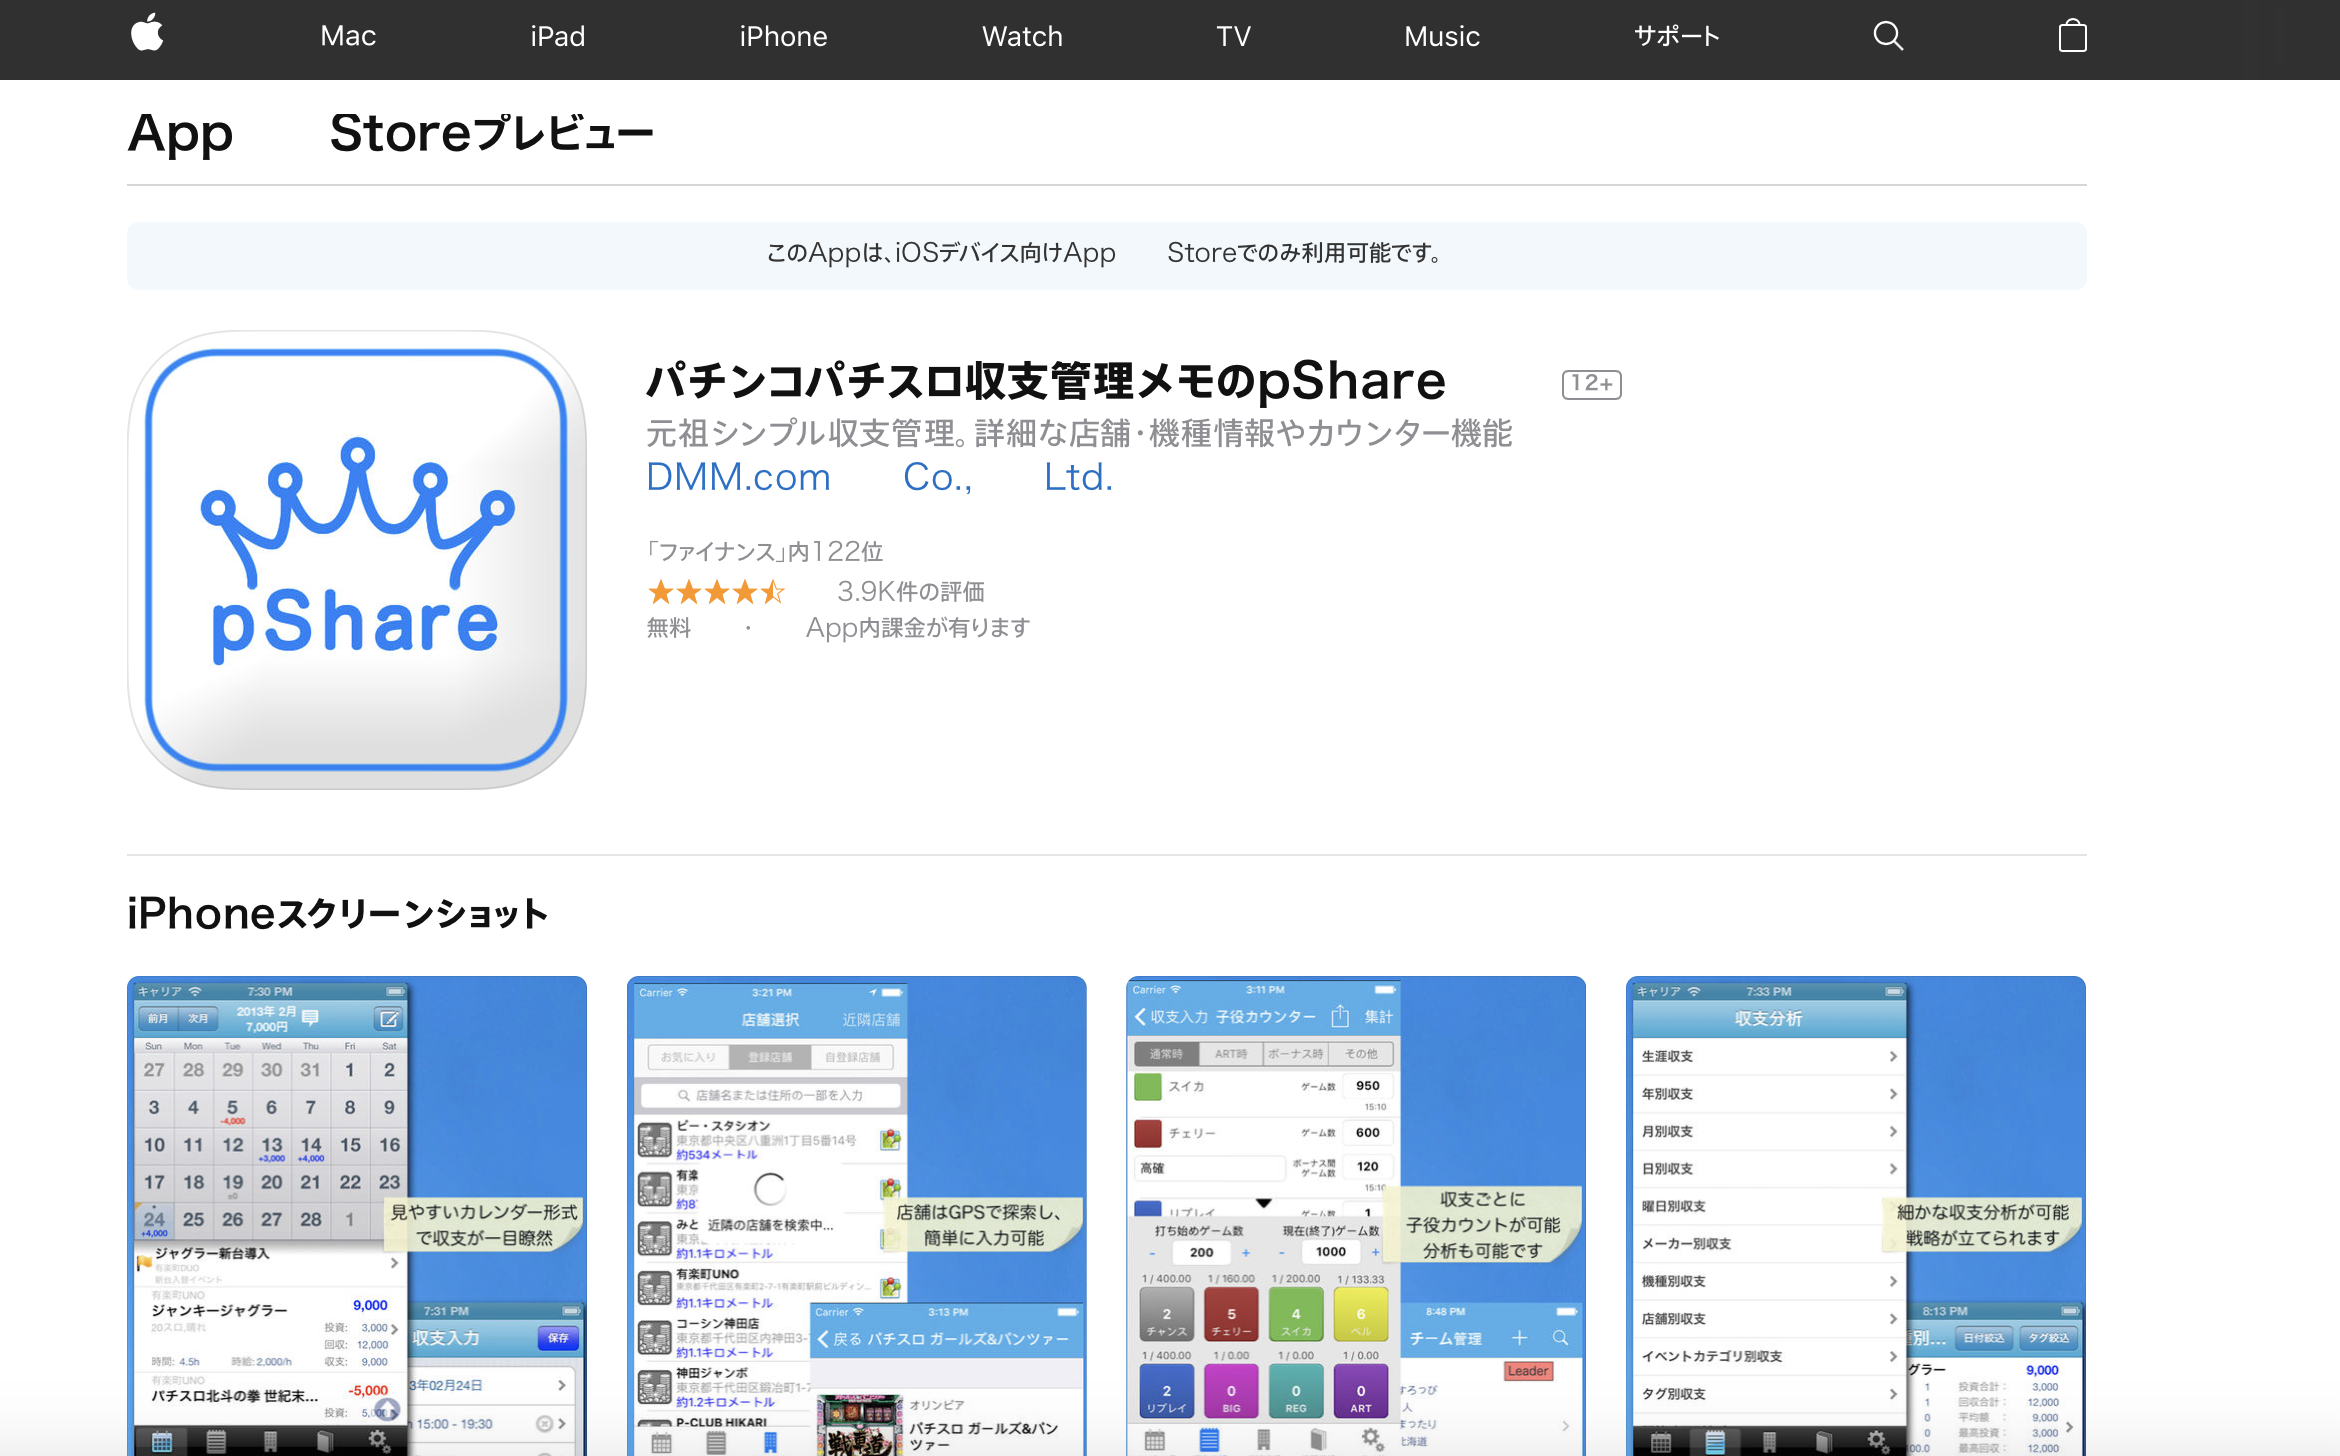The height and width of the screenshot is (1456, 2340).
Task: Open the Mac menu item
Action: click(348, 37)
